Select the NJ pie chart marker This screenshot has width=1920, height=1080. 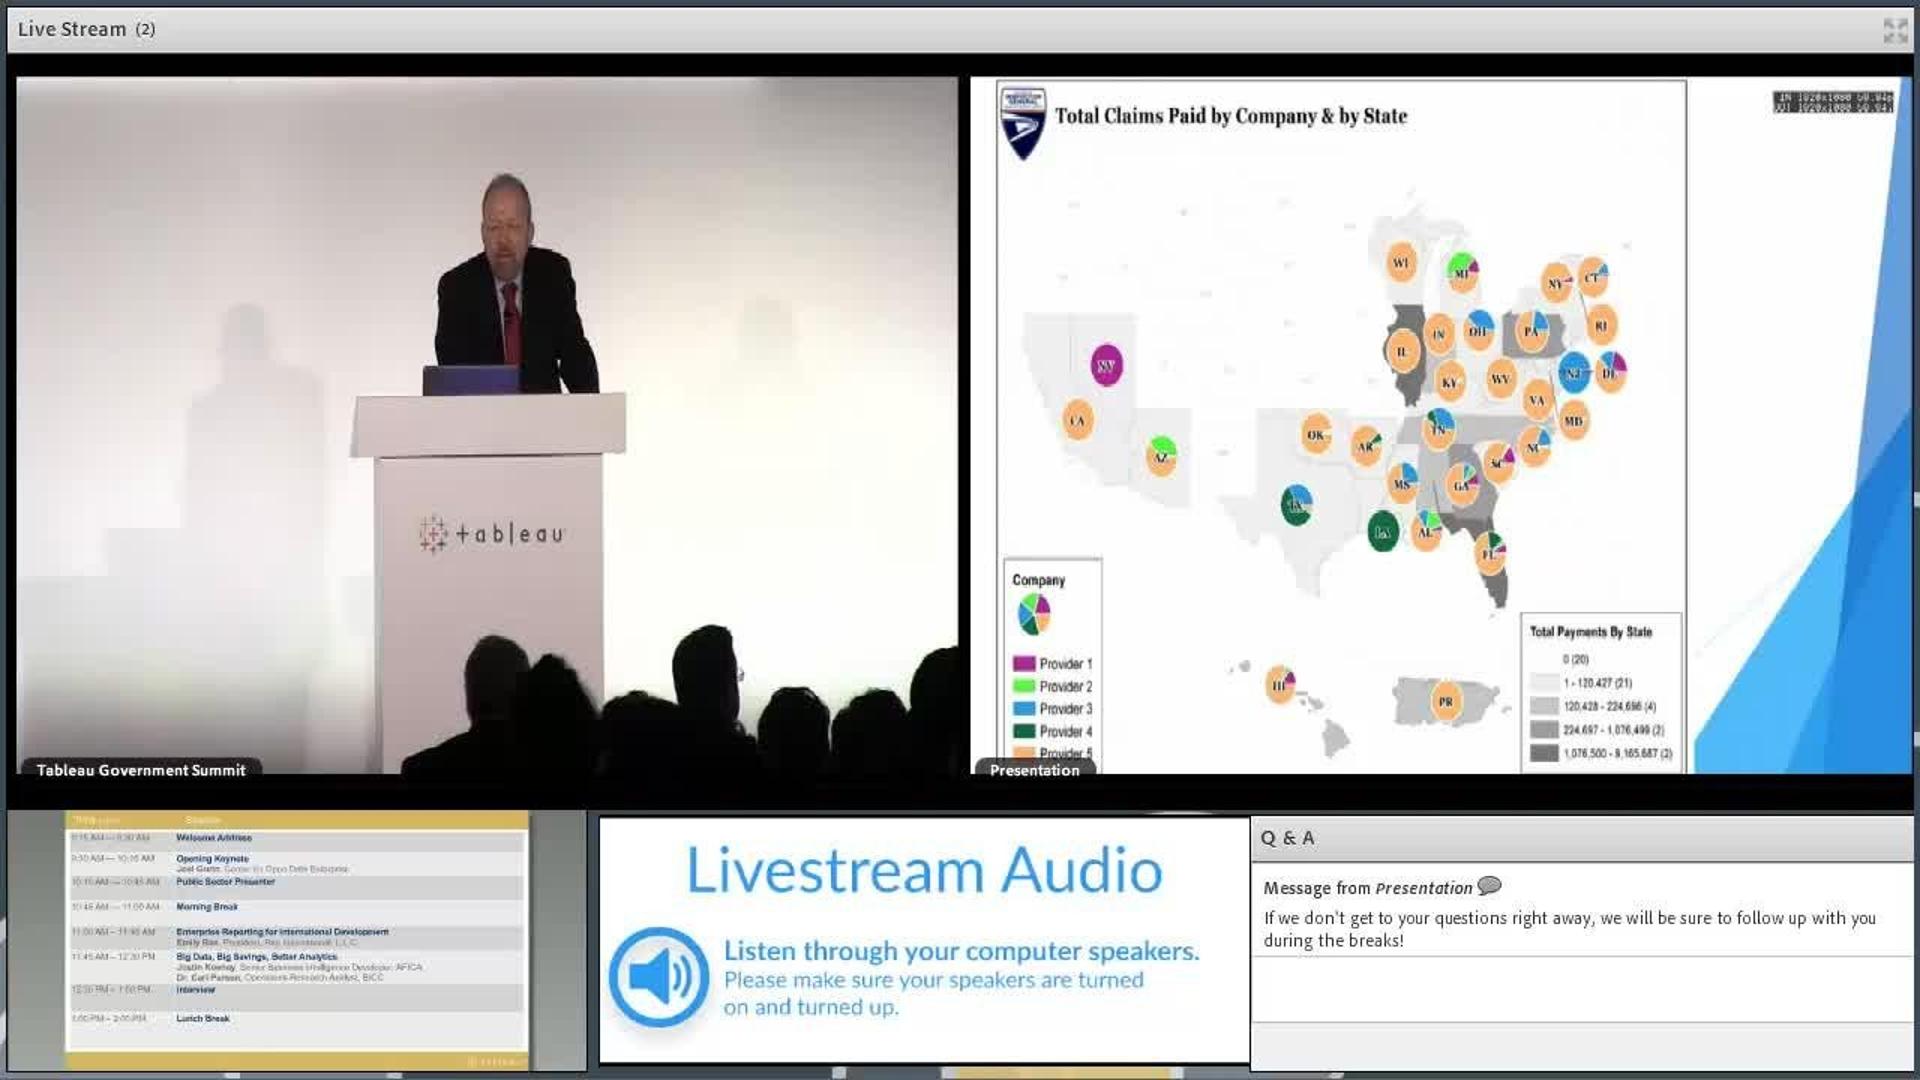point(1573,372)
